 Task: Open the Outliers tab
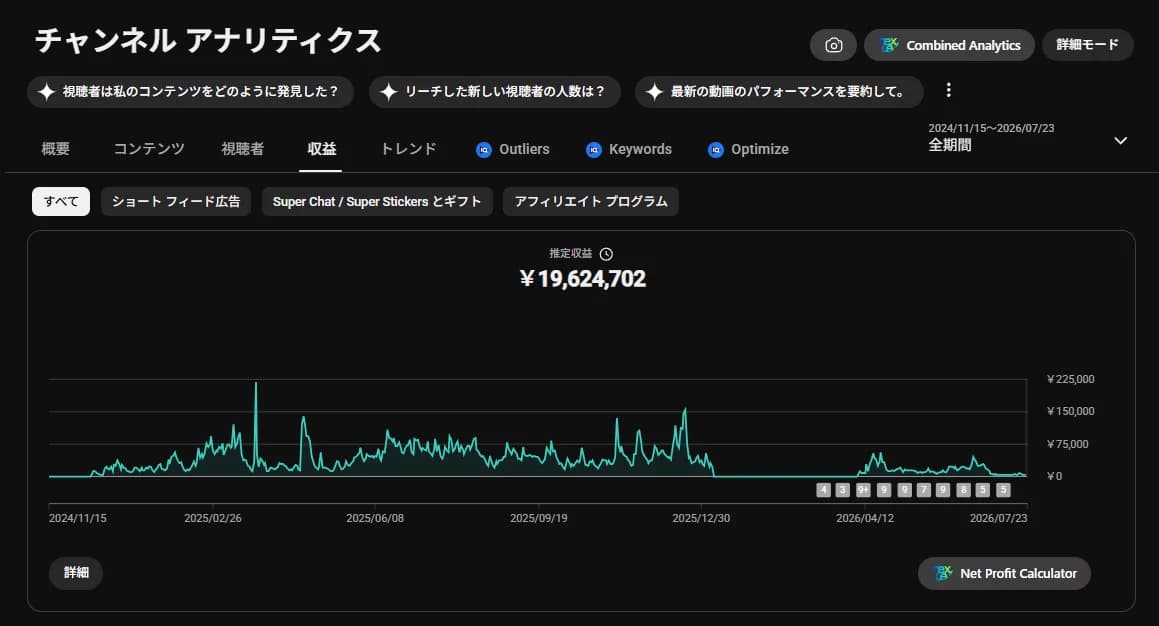tap(513, 149)
